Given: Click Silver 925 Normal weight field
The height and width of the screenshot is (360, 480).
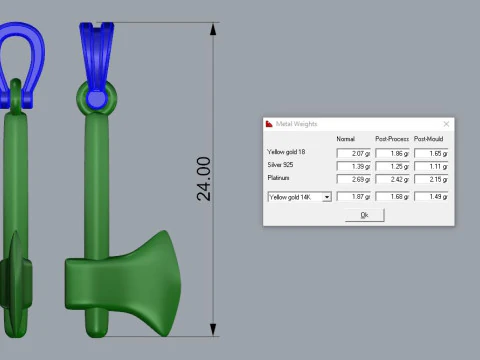Looking at the screenshot, I should 354,166.
